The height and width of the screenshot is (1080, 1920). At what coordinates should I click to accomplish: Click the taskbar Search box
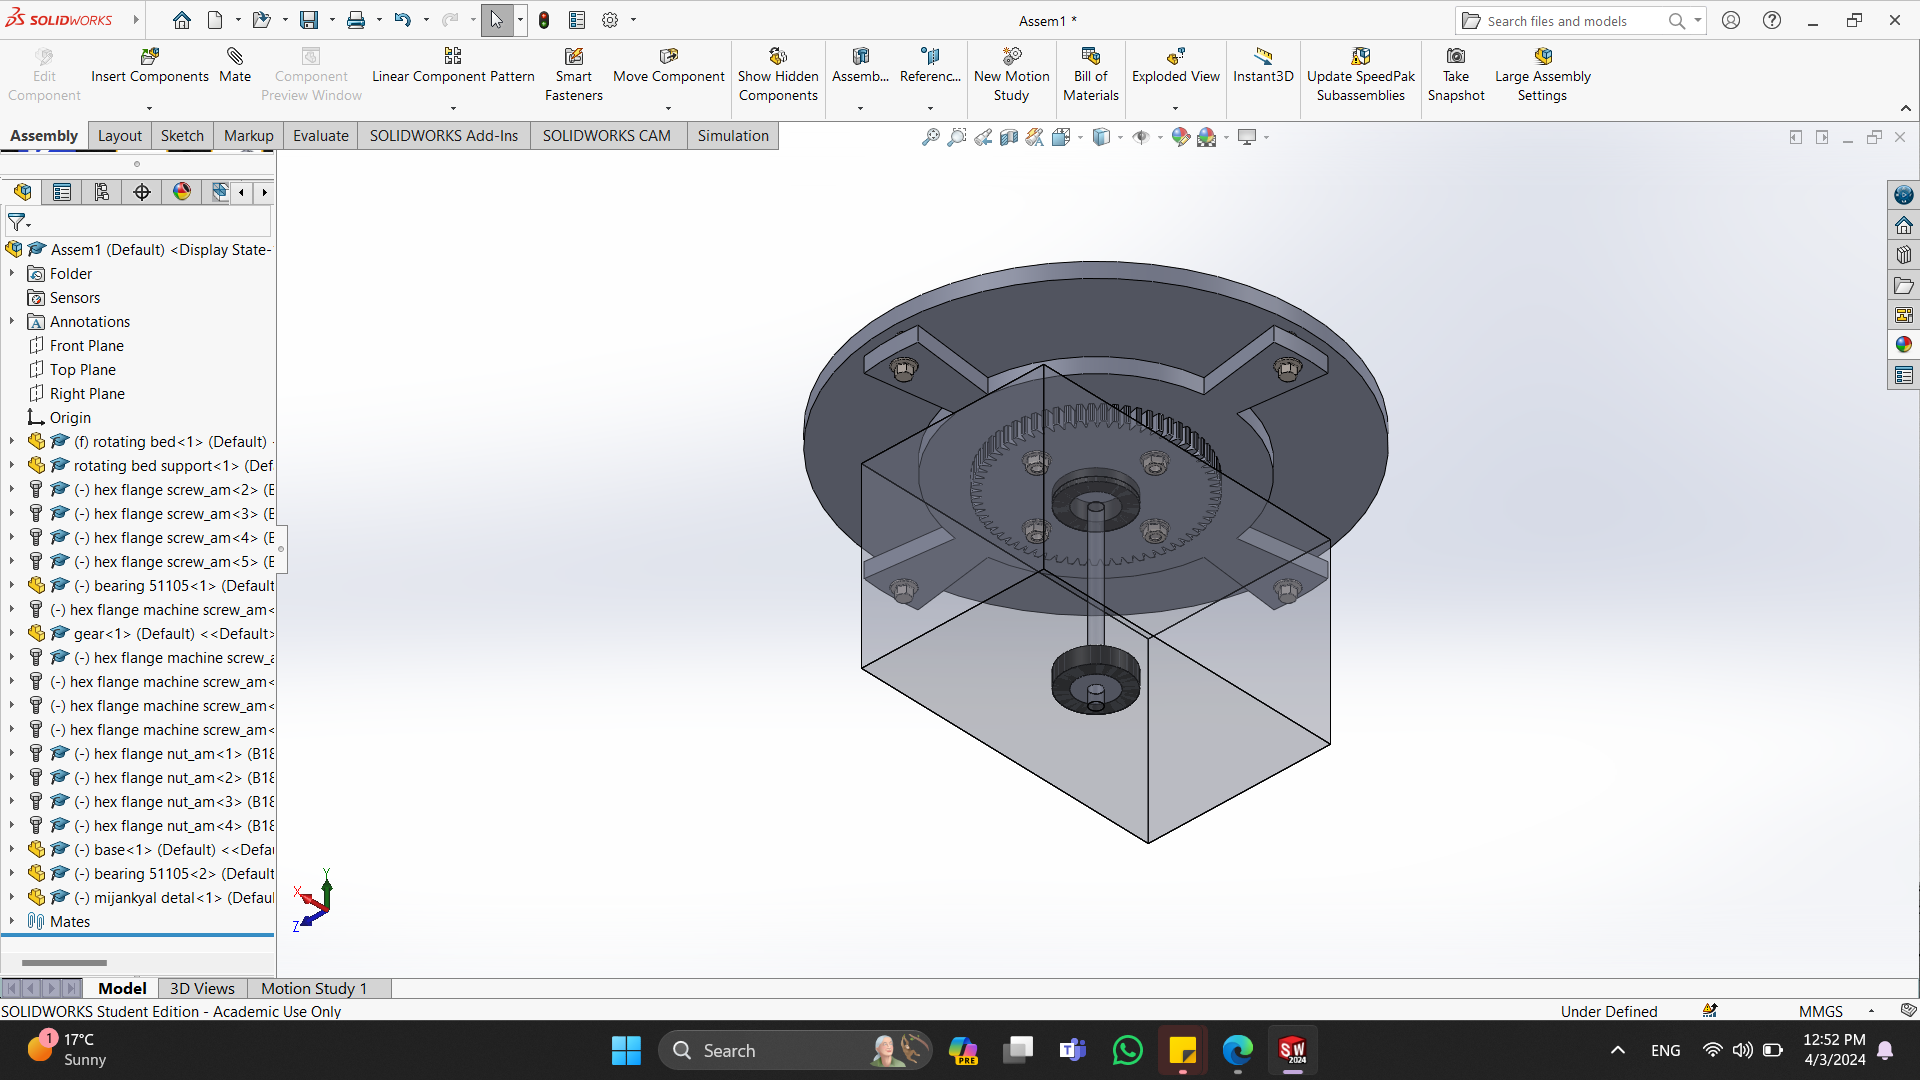pyautogui.click(x=795, y=1051)
